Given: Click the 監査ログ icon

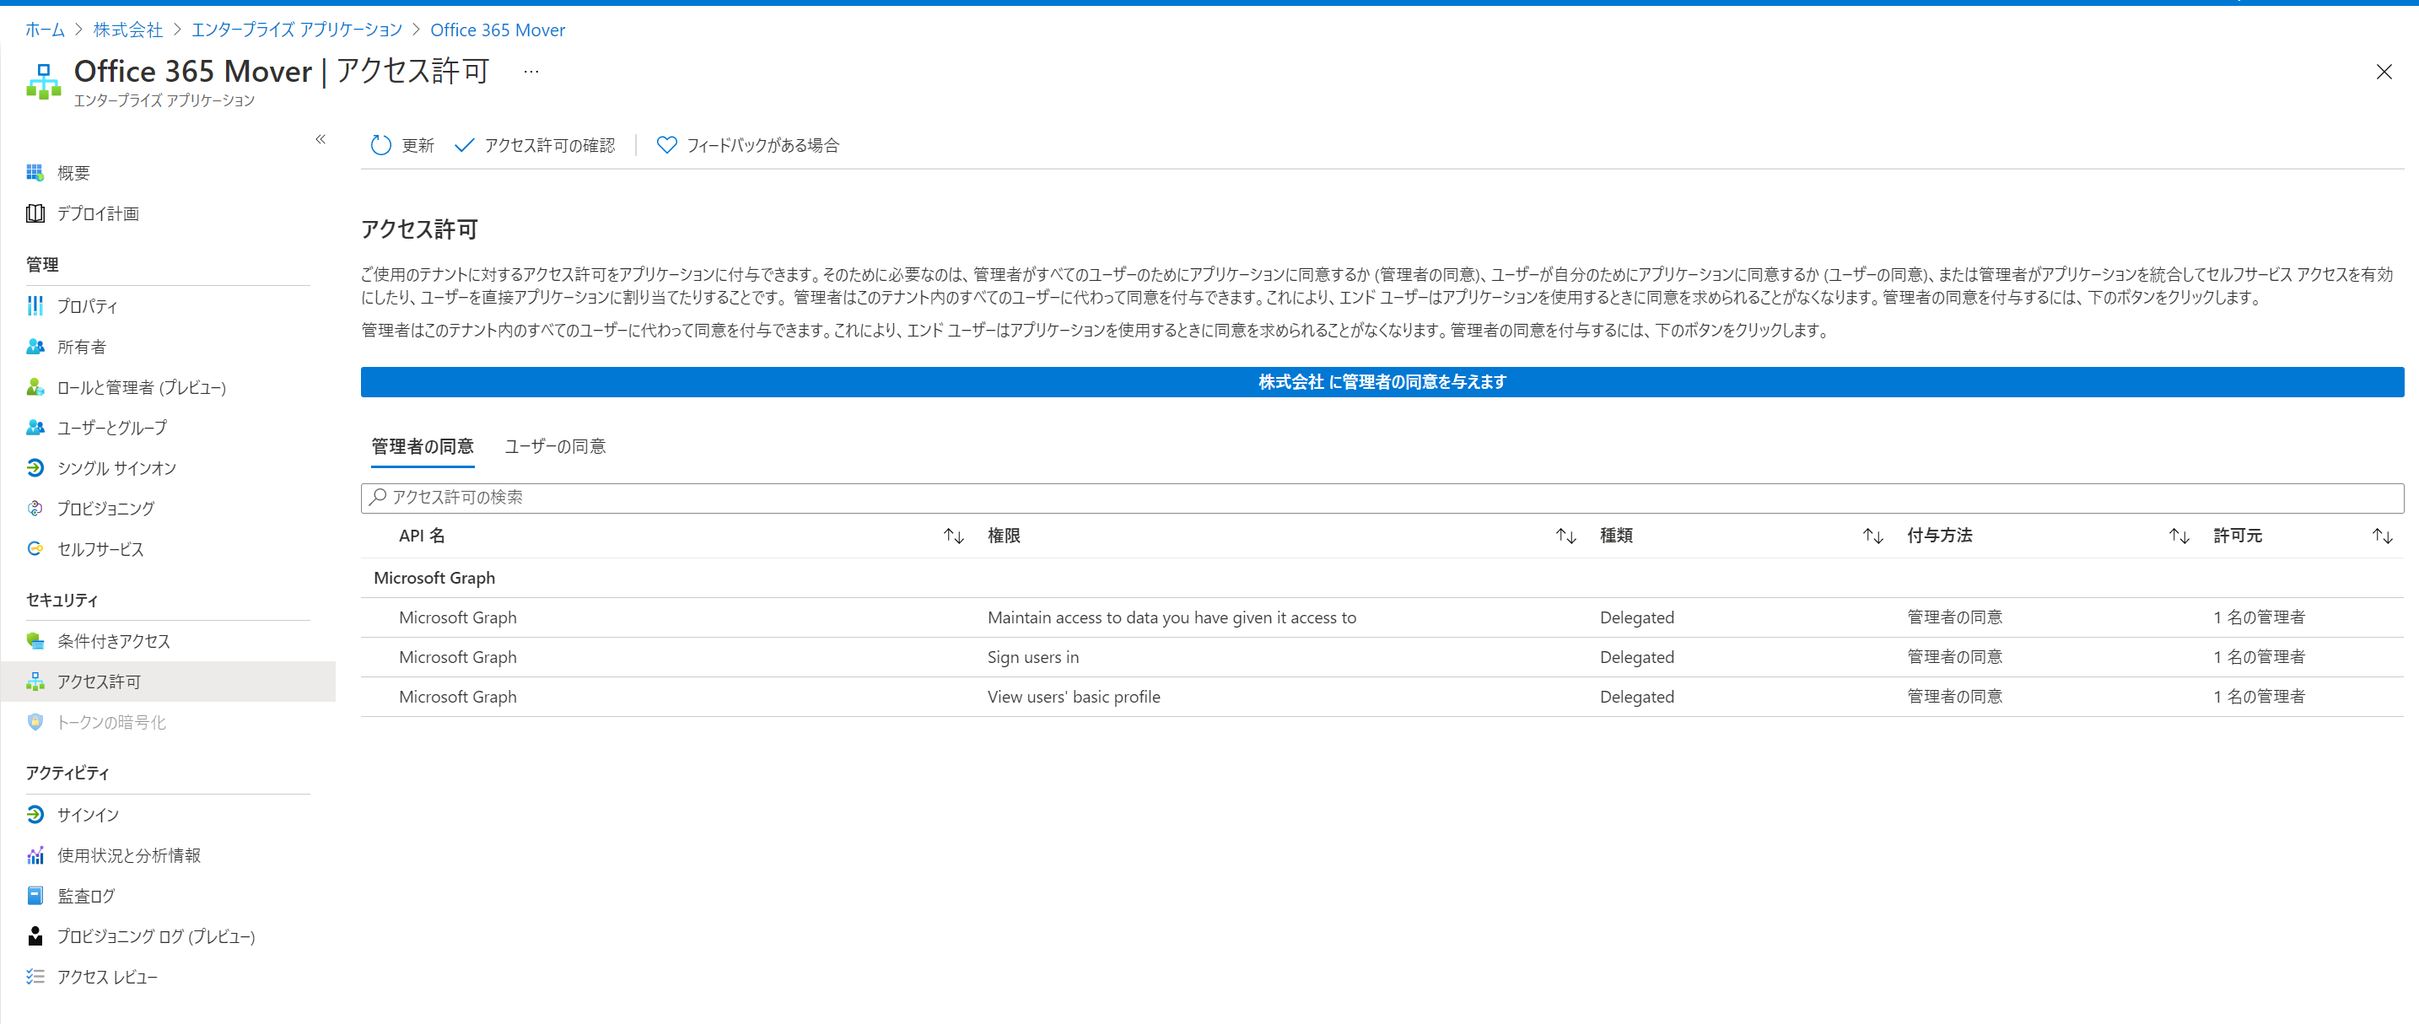Looking at the screenshot, I should [x=35, y=896].
